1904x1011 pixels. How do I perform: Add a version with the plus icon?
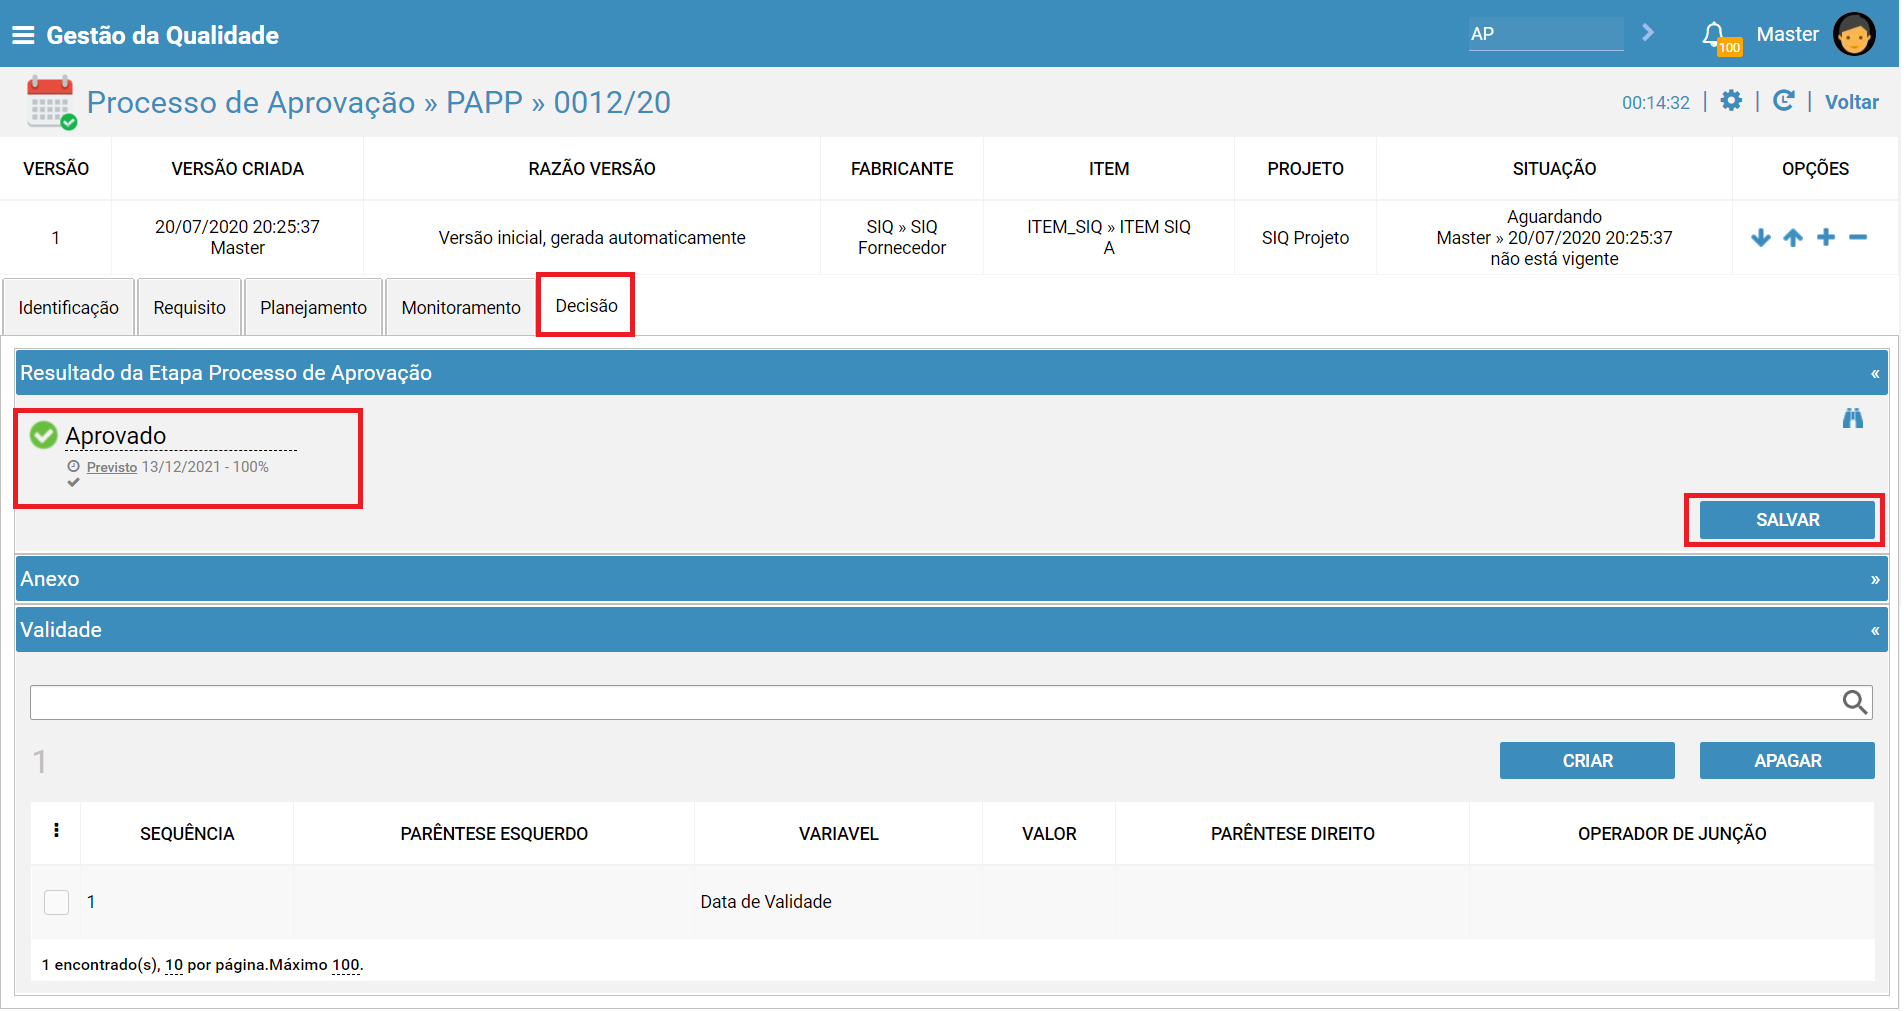1826,237
